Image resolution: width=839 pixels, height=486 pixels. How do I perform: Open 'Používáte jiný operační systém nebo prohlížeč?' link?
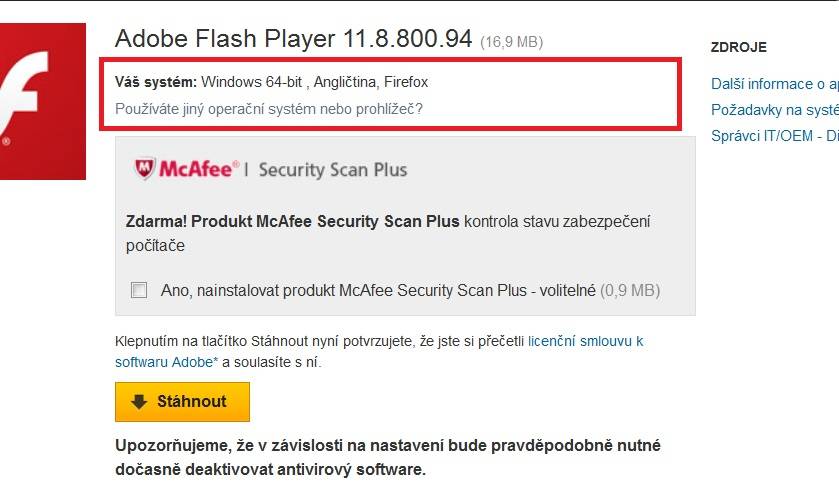coord(269,109)
